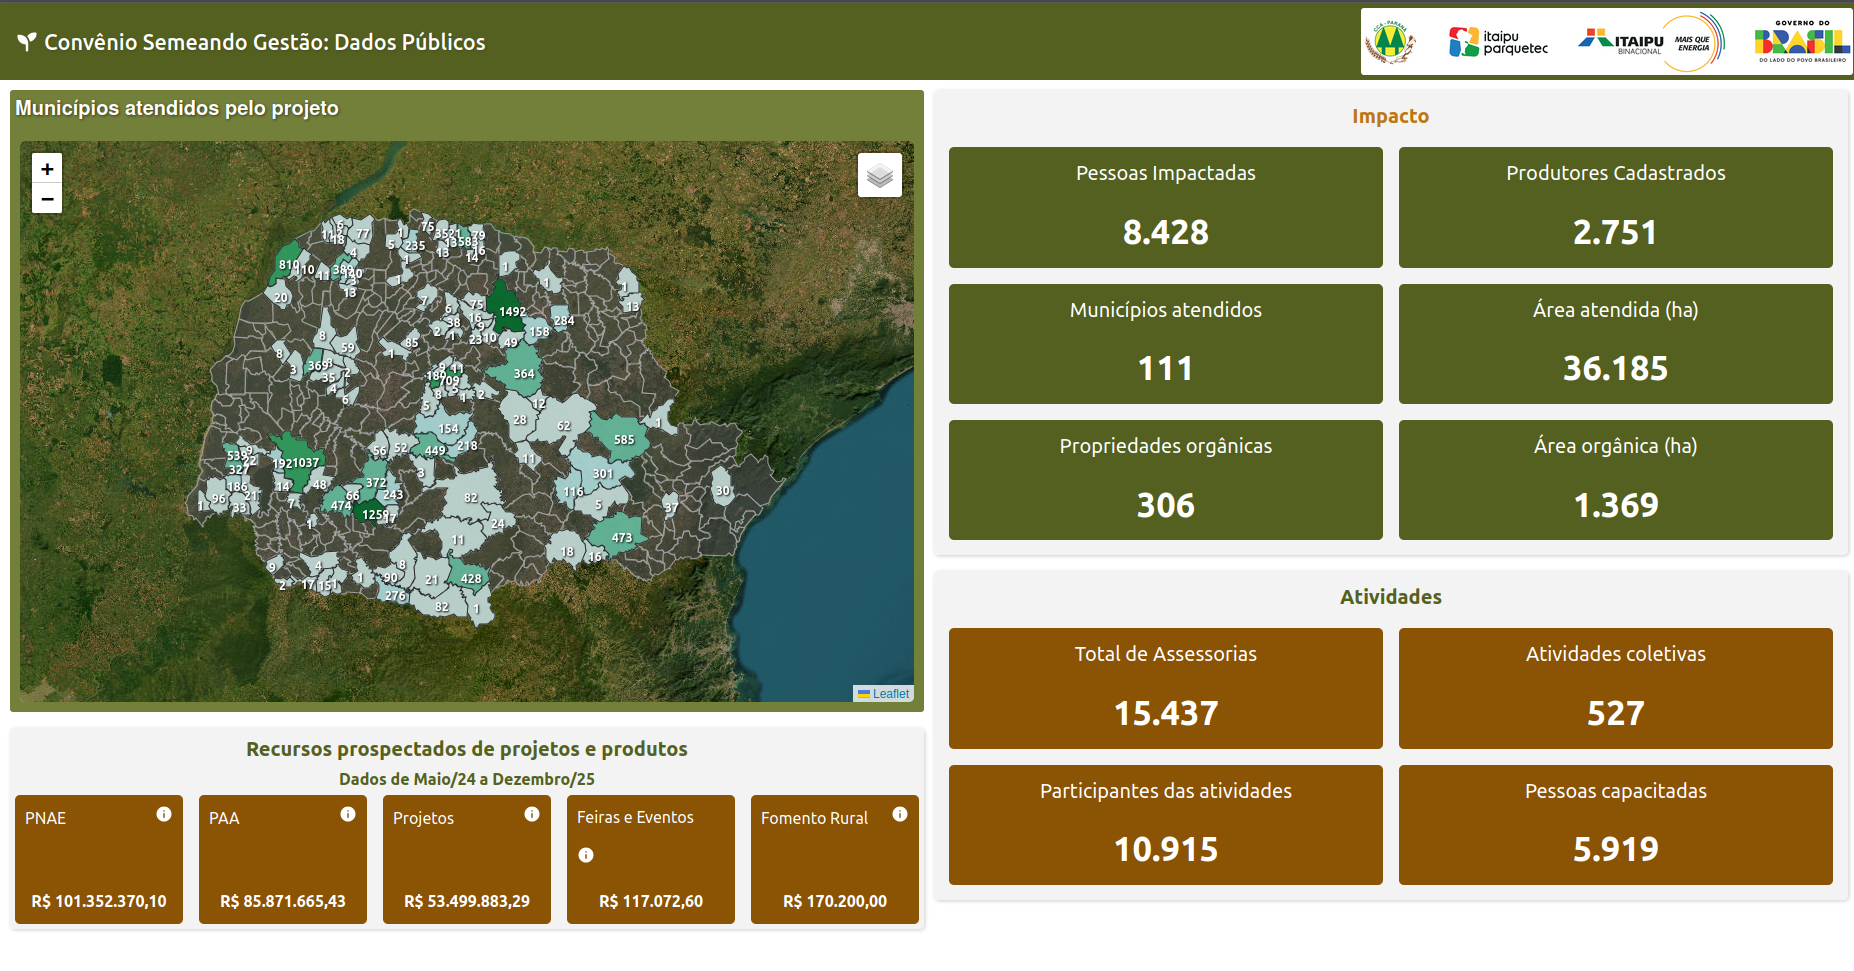Image resolution: width=1854 pixels, height=971 pixels.
Task: Click the Total de Assessorias card
Action: tap(1165, 688)
